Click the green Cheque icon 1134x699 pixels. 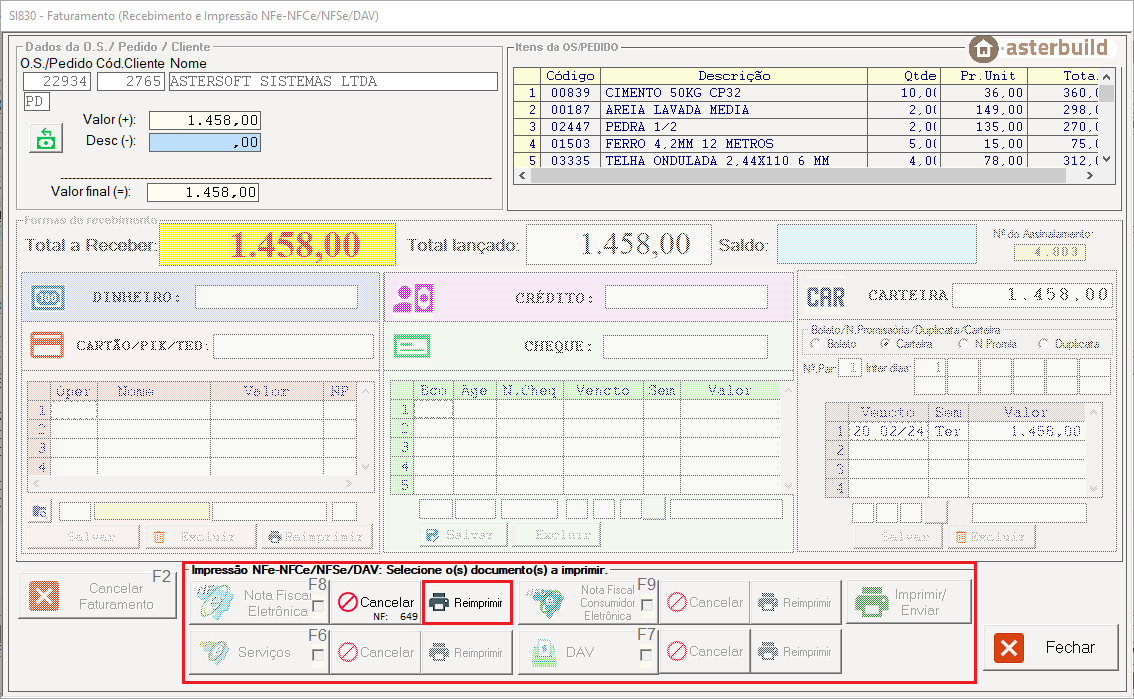click(x=411, y=346)
